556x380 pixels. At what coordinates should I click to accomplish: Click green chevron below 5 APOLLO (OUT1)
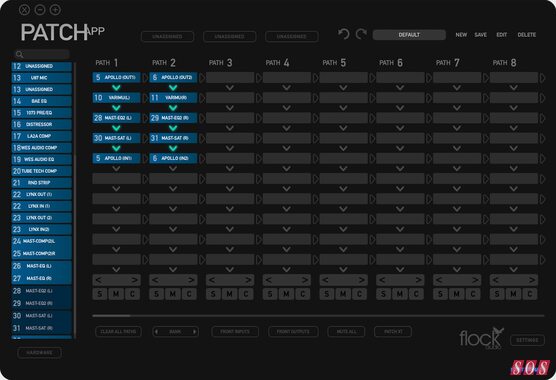pos(116,88)
